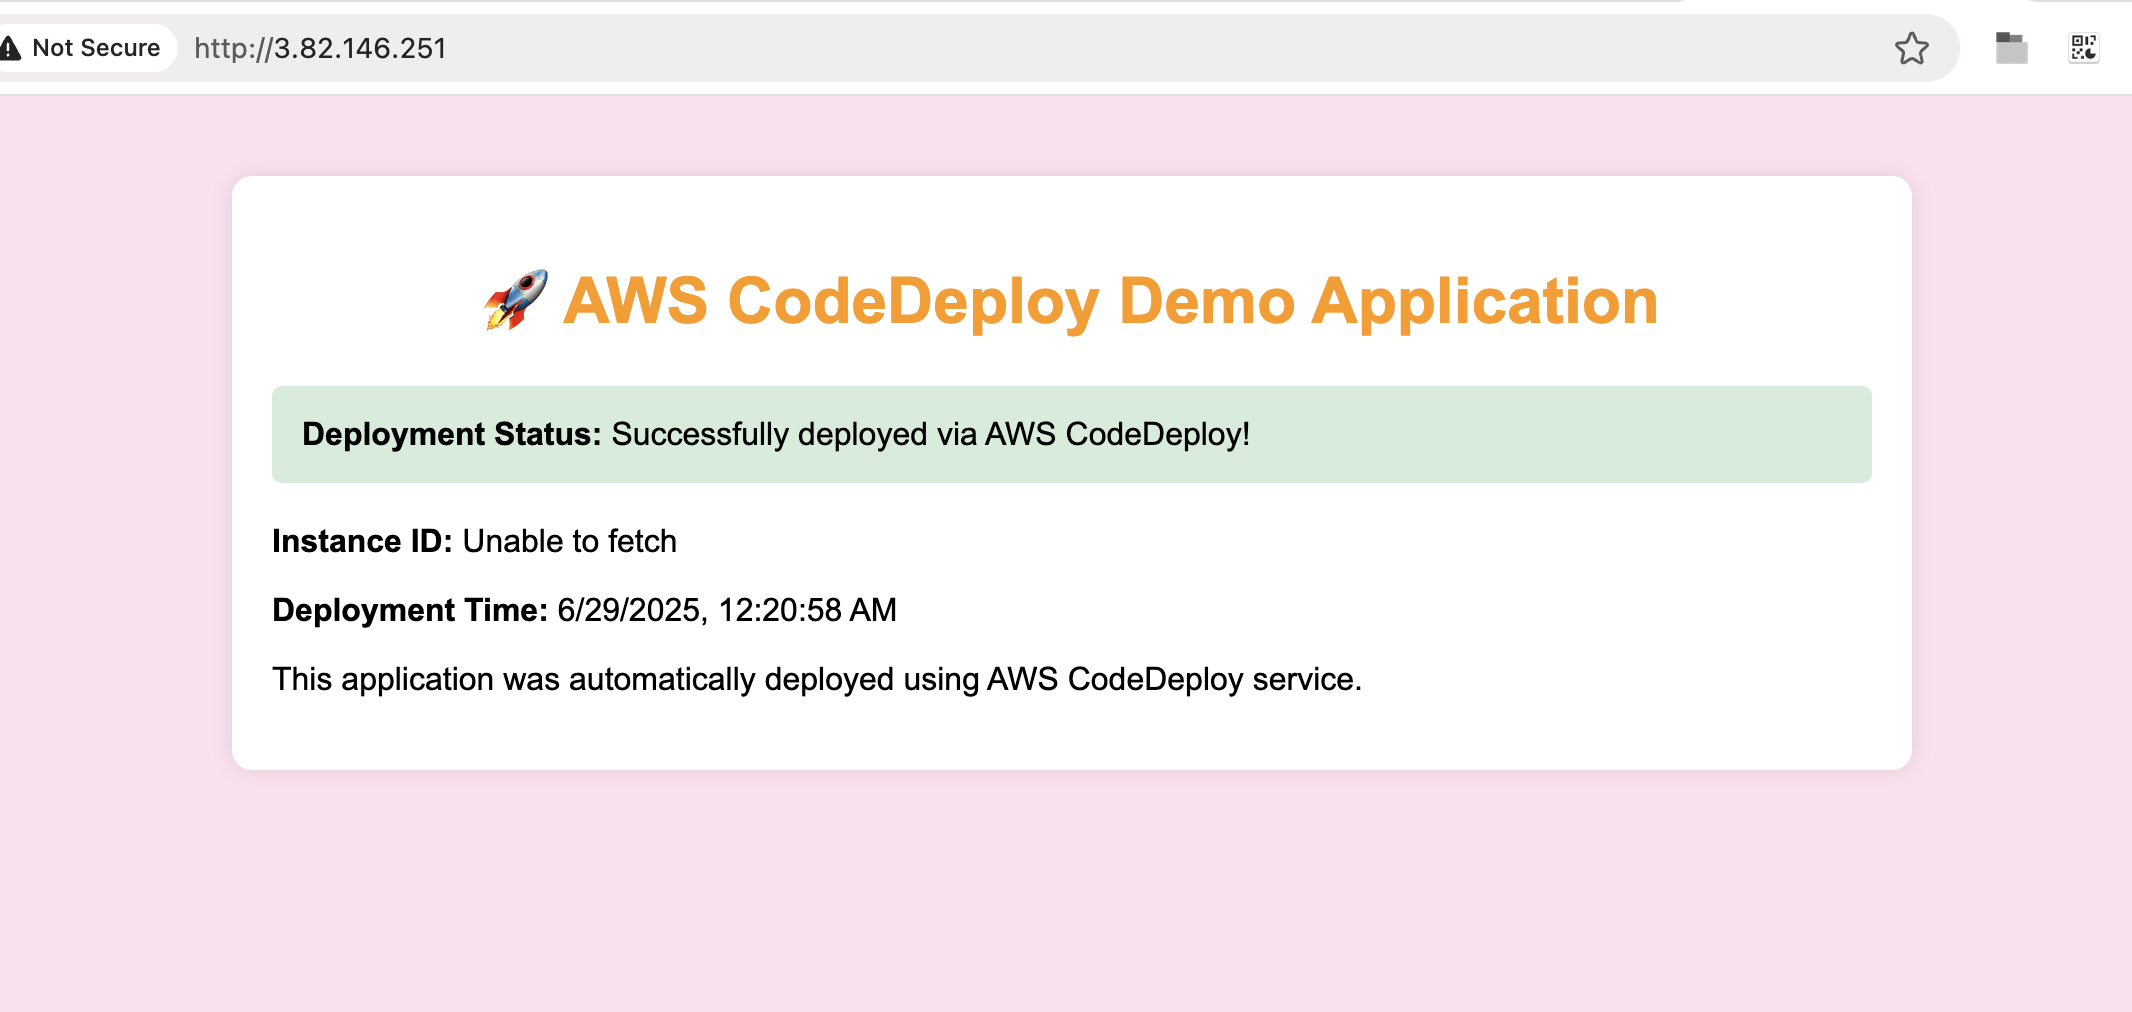Click the QR code extension icon

pyautogui.click(x=2084, y=48)
